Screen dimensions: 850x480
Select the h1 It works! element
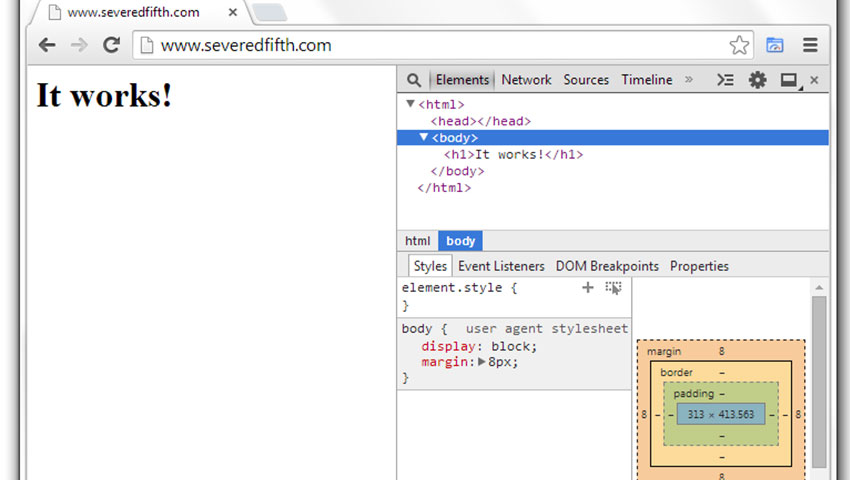click(513, 155)
